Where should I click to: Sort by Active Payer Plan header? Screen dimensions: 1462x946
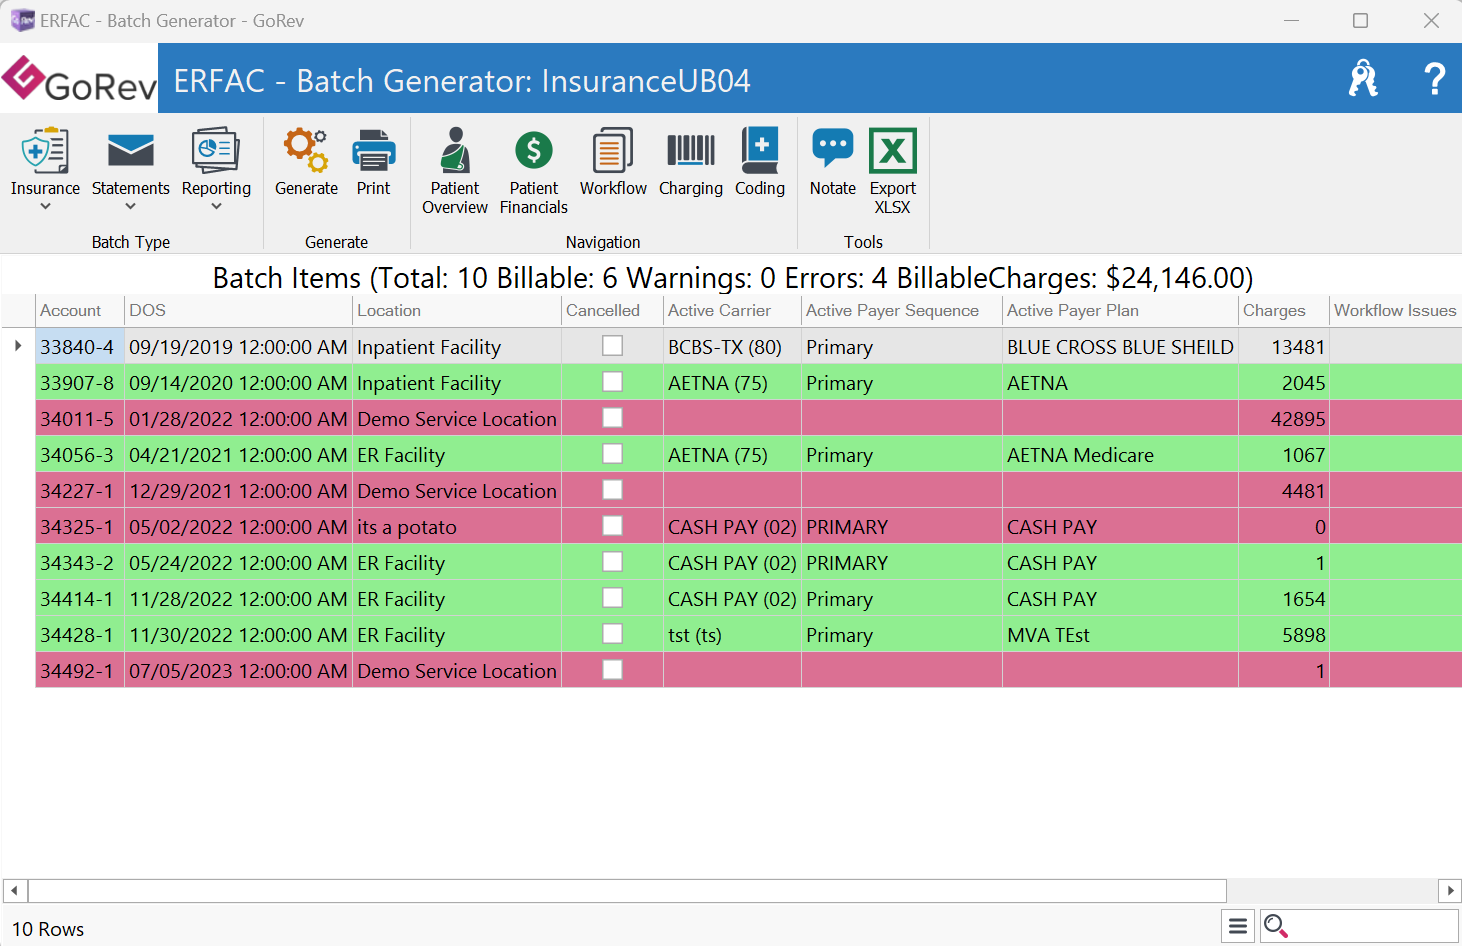click(x=1120, y=311)
